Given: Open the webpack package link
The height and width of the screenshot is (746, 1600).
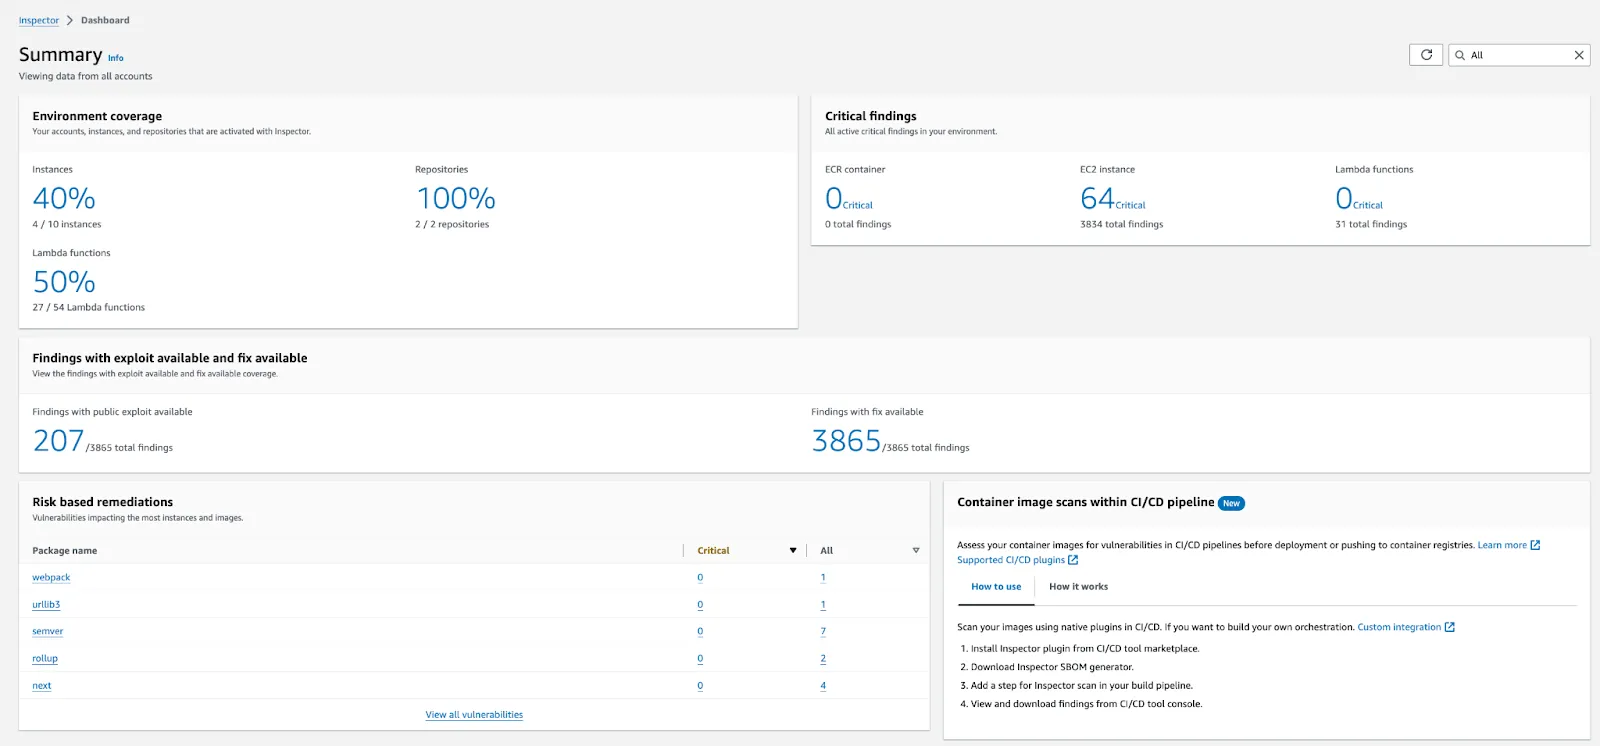Looking at the screenshot, I should [x=51, y=578].
